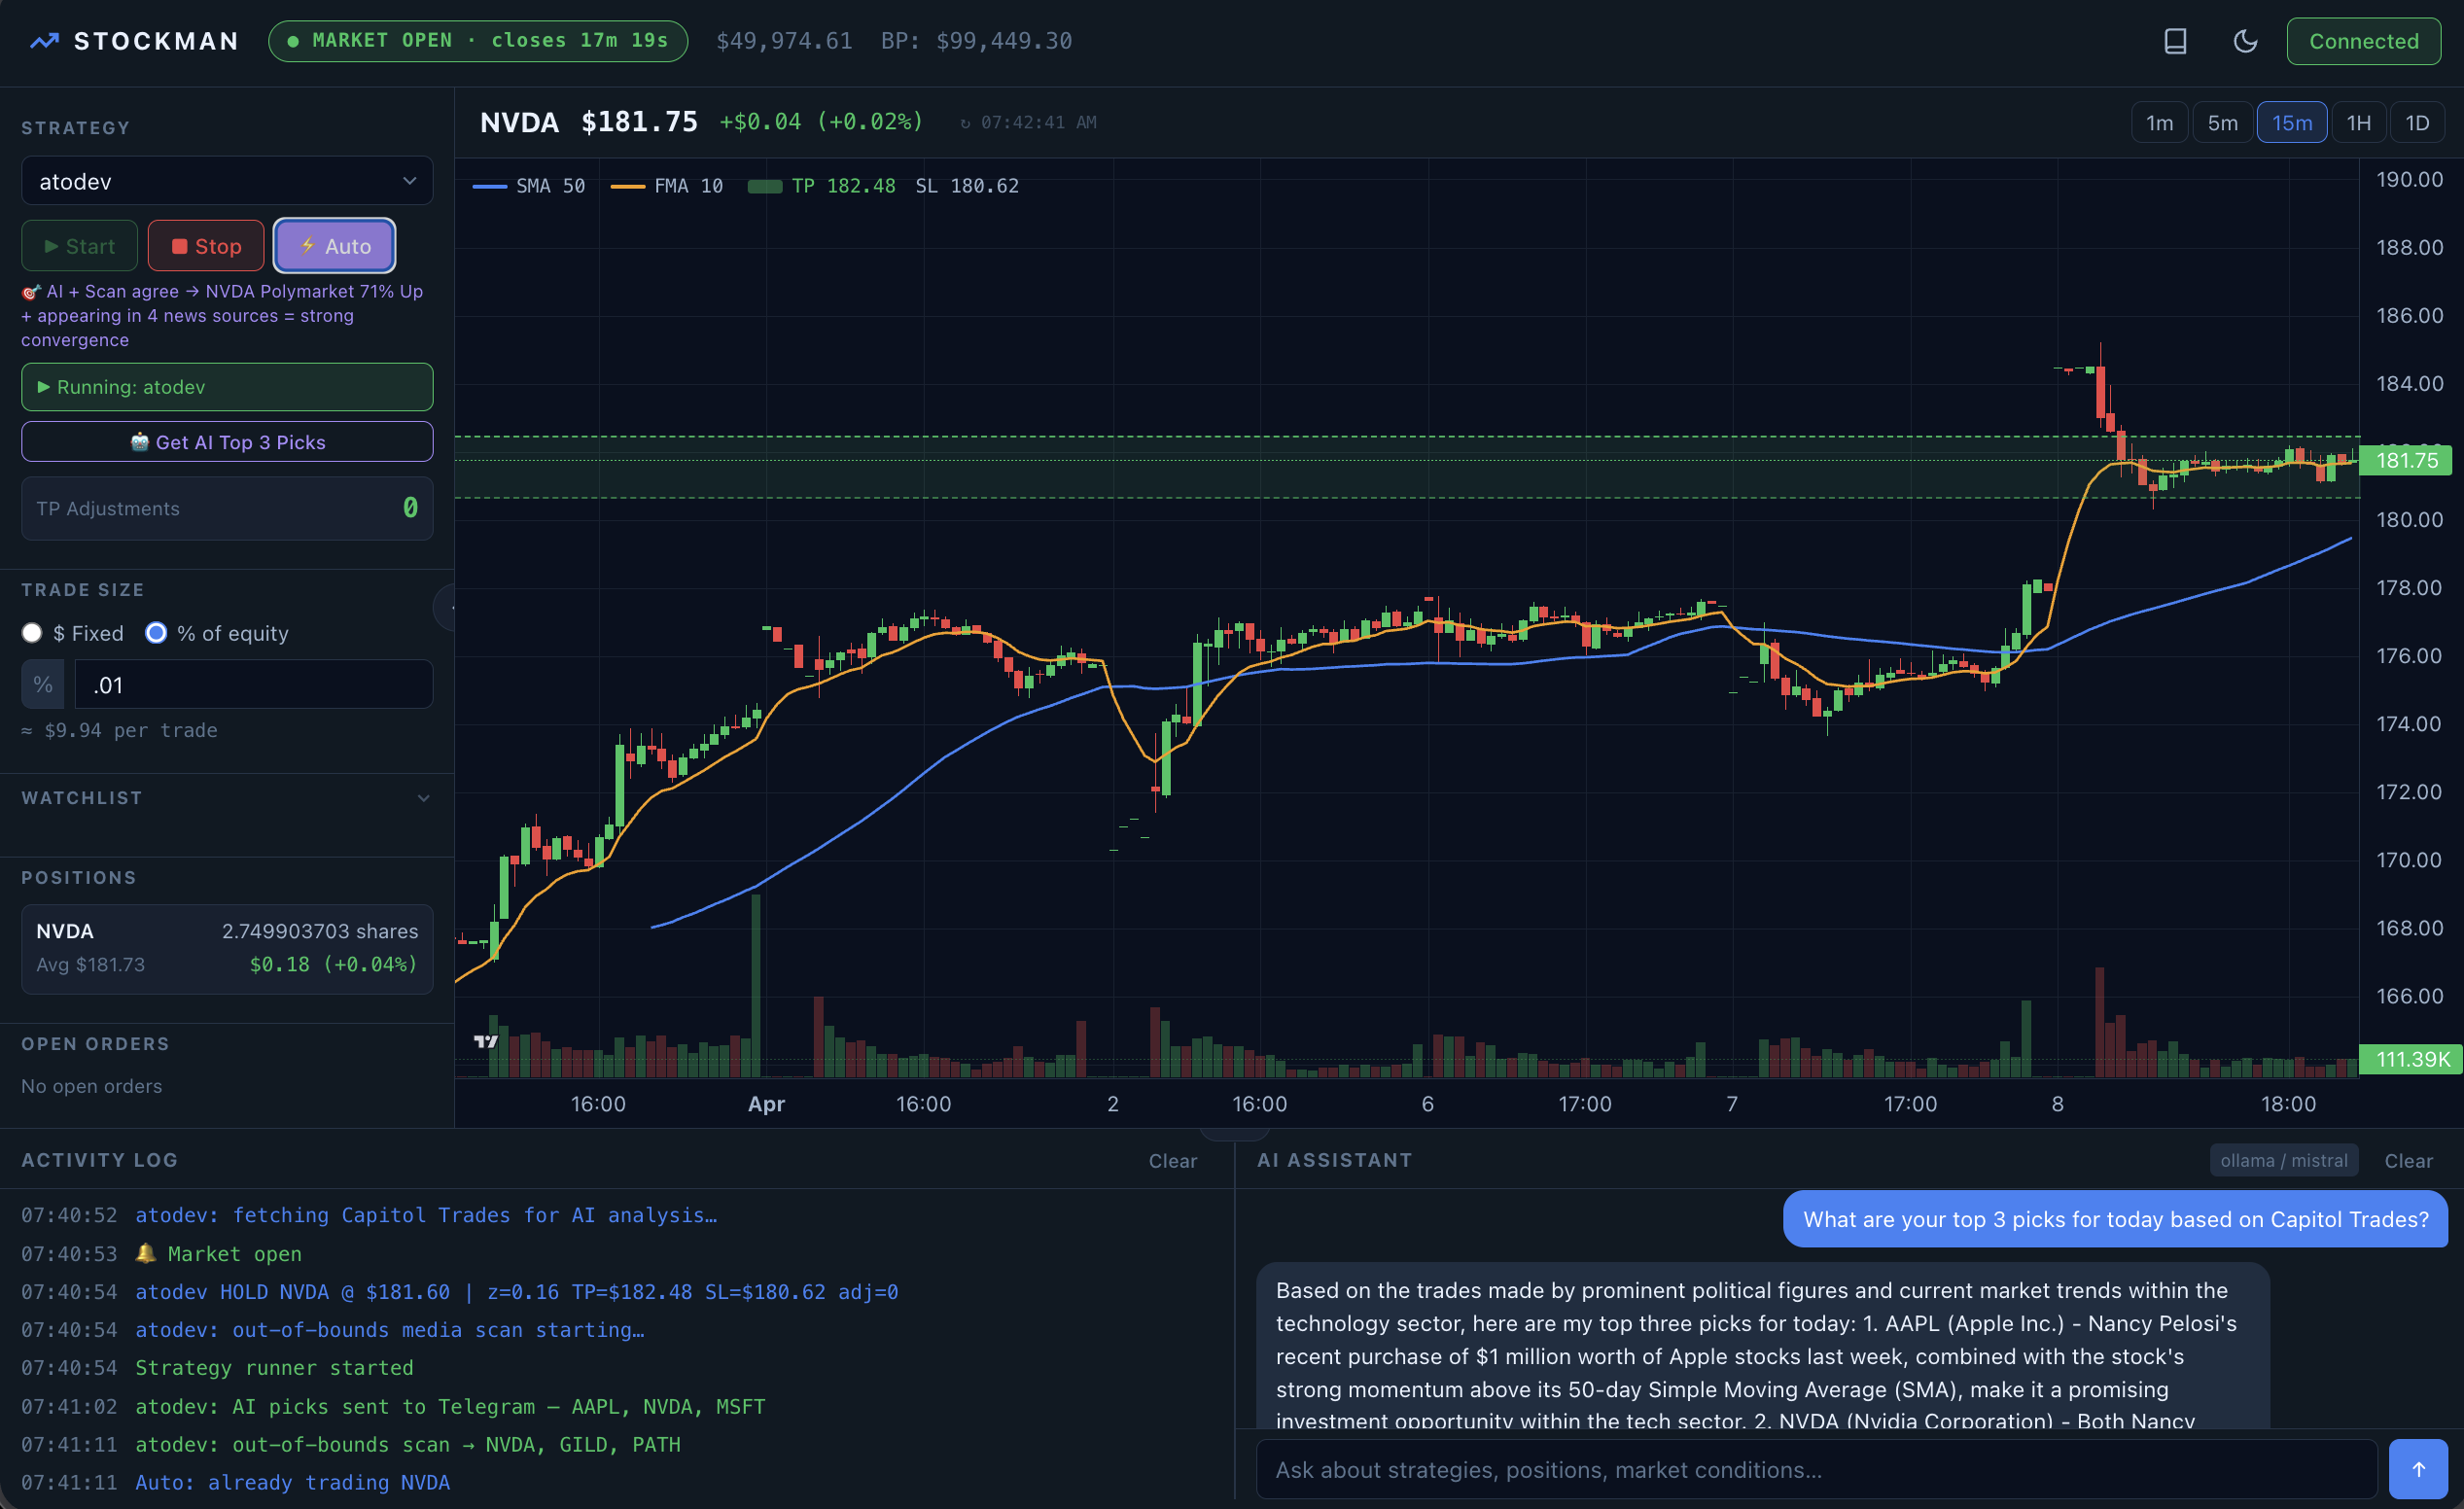Click the account value $49,974.61

(x=784, y=41)
